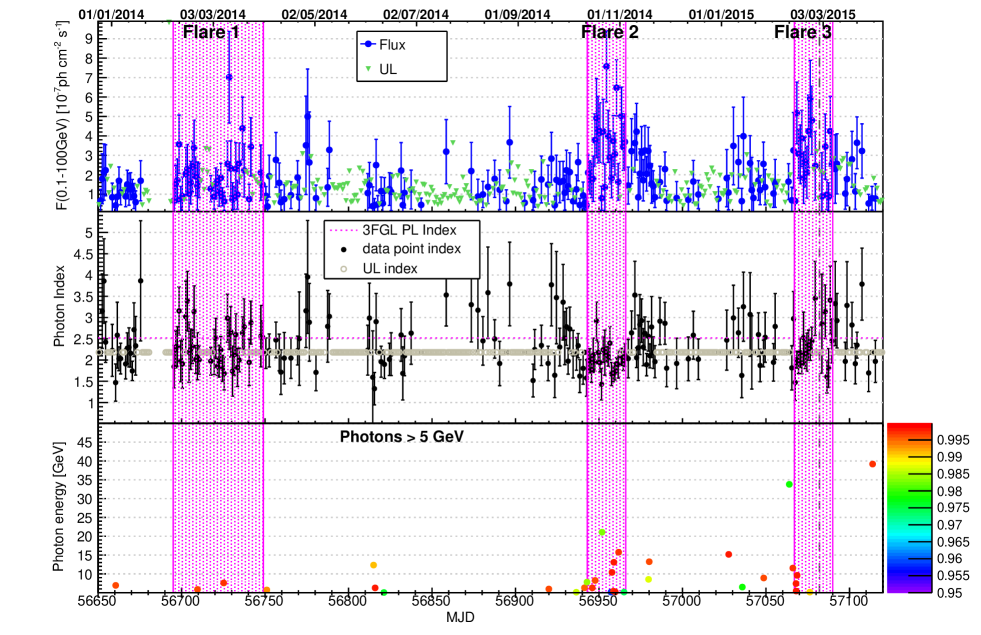Viewport: 981px width, 635px height.
Task: Click the 56700 MJD tick label
Action: pyautogui.click(x=181, y=602)
